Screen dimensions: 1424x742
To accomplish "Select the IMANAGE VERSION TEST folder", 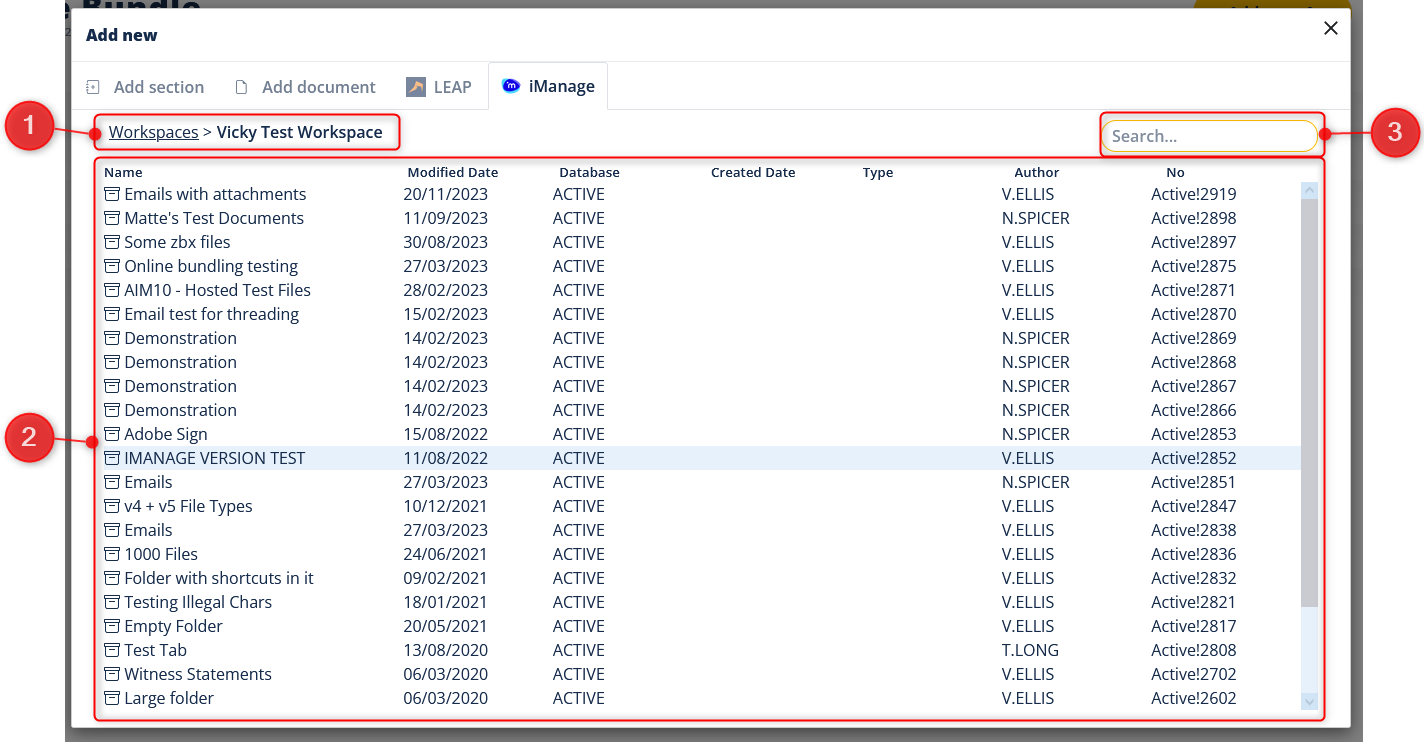I will (214, 458).
